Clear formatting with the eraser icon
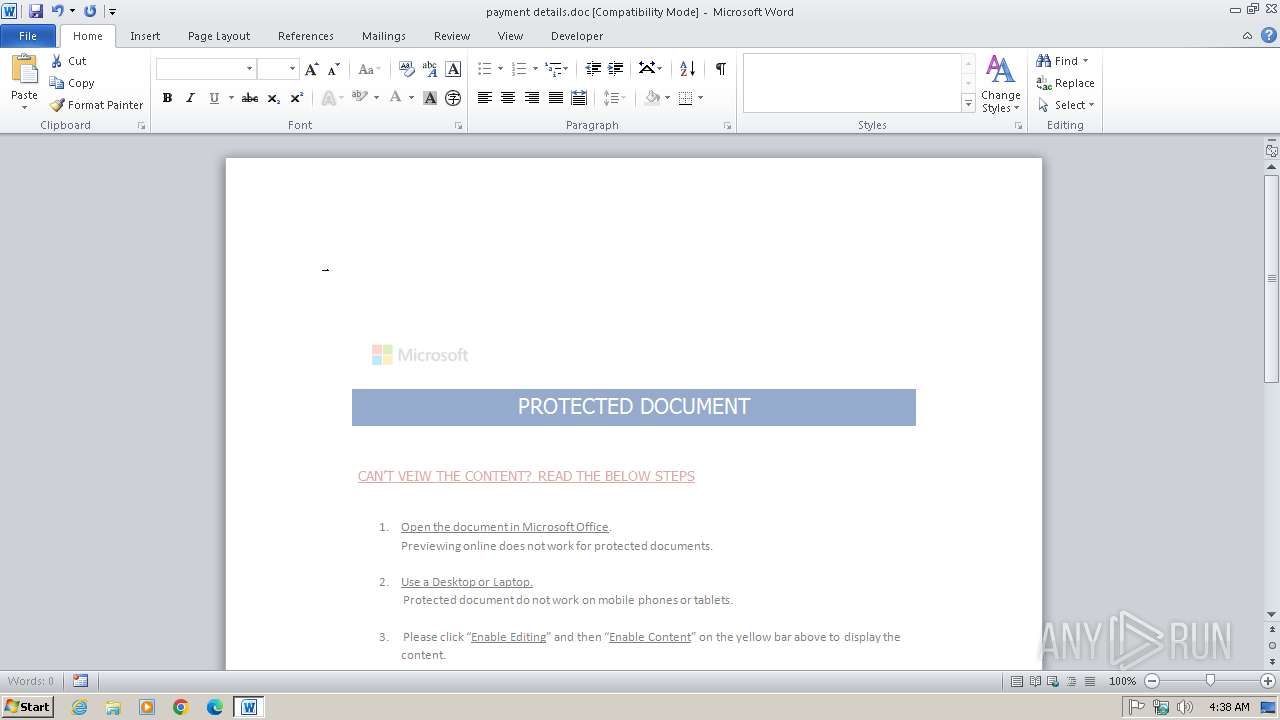Viewport: 1280px width, 720px height. [x=407, y=69]
